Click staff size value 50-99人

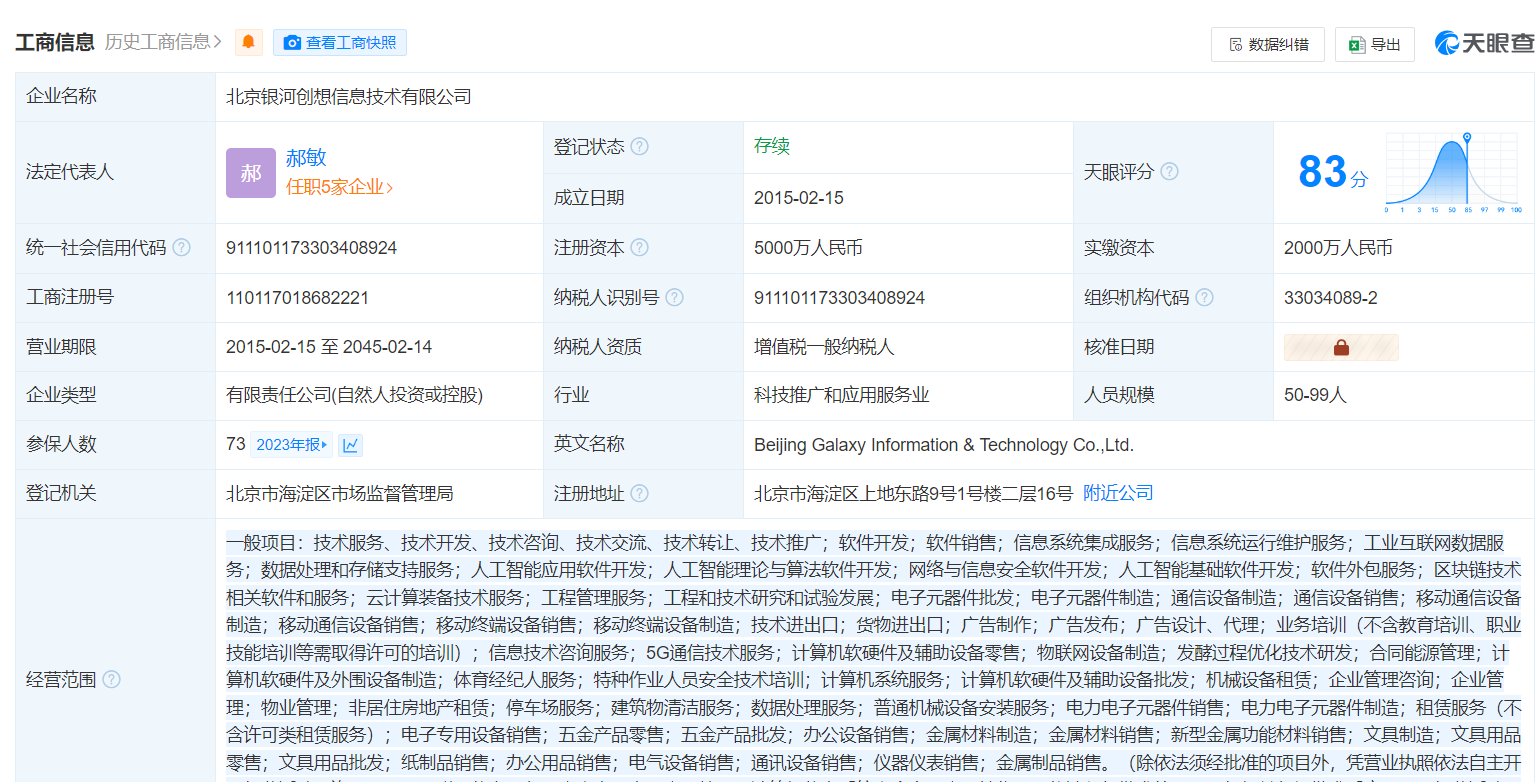pyautogui.click(x=1315, y=395)
